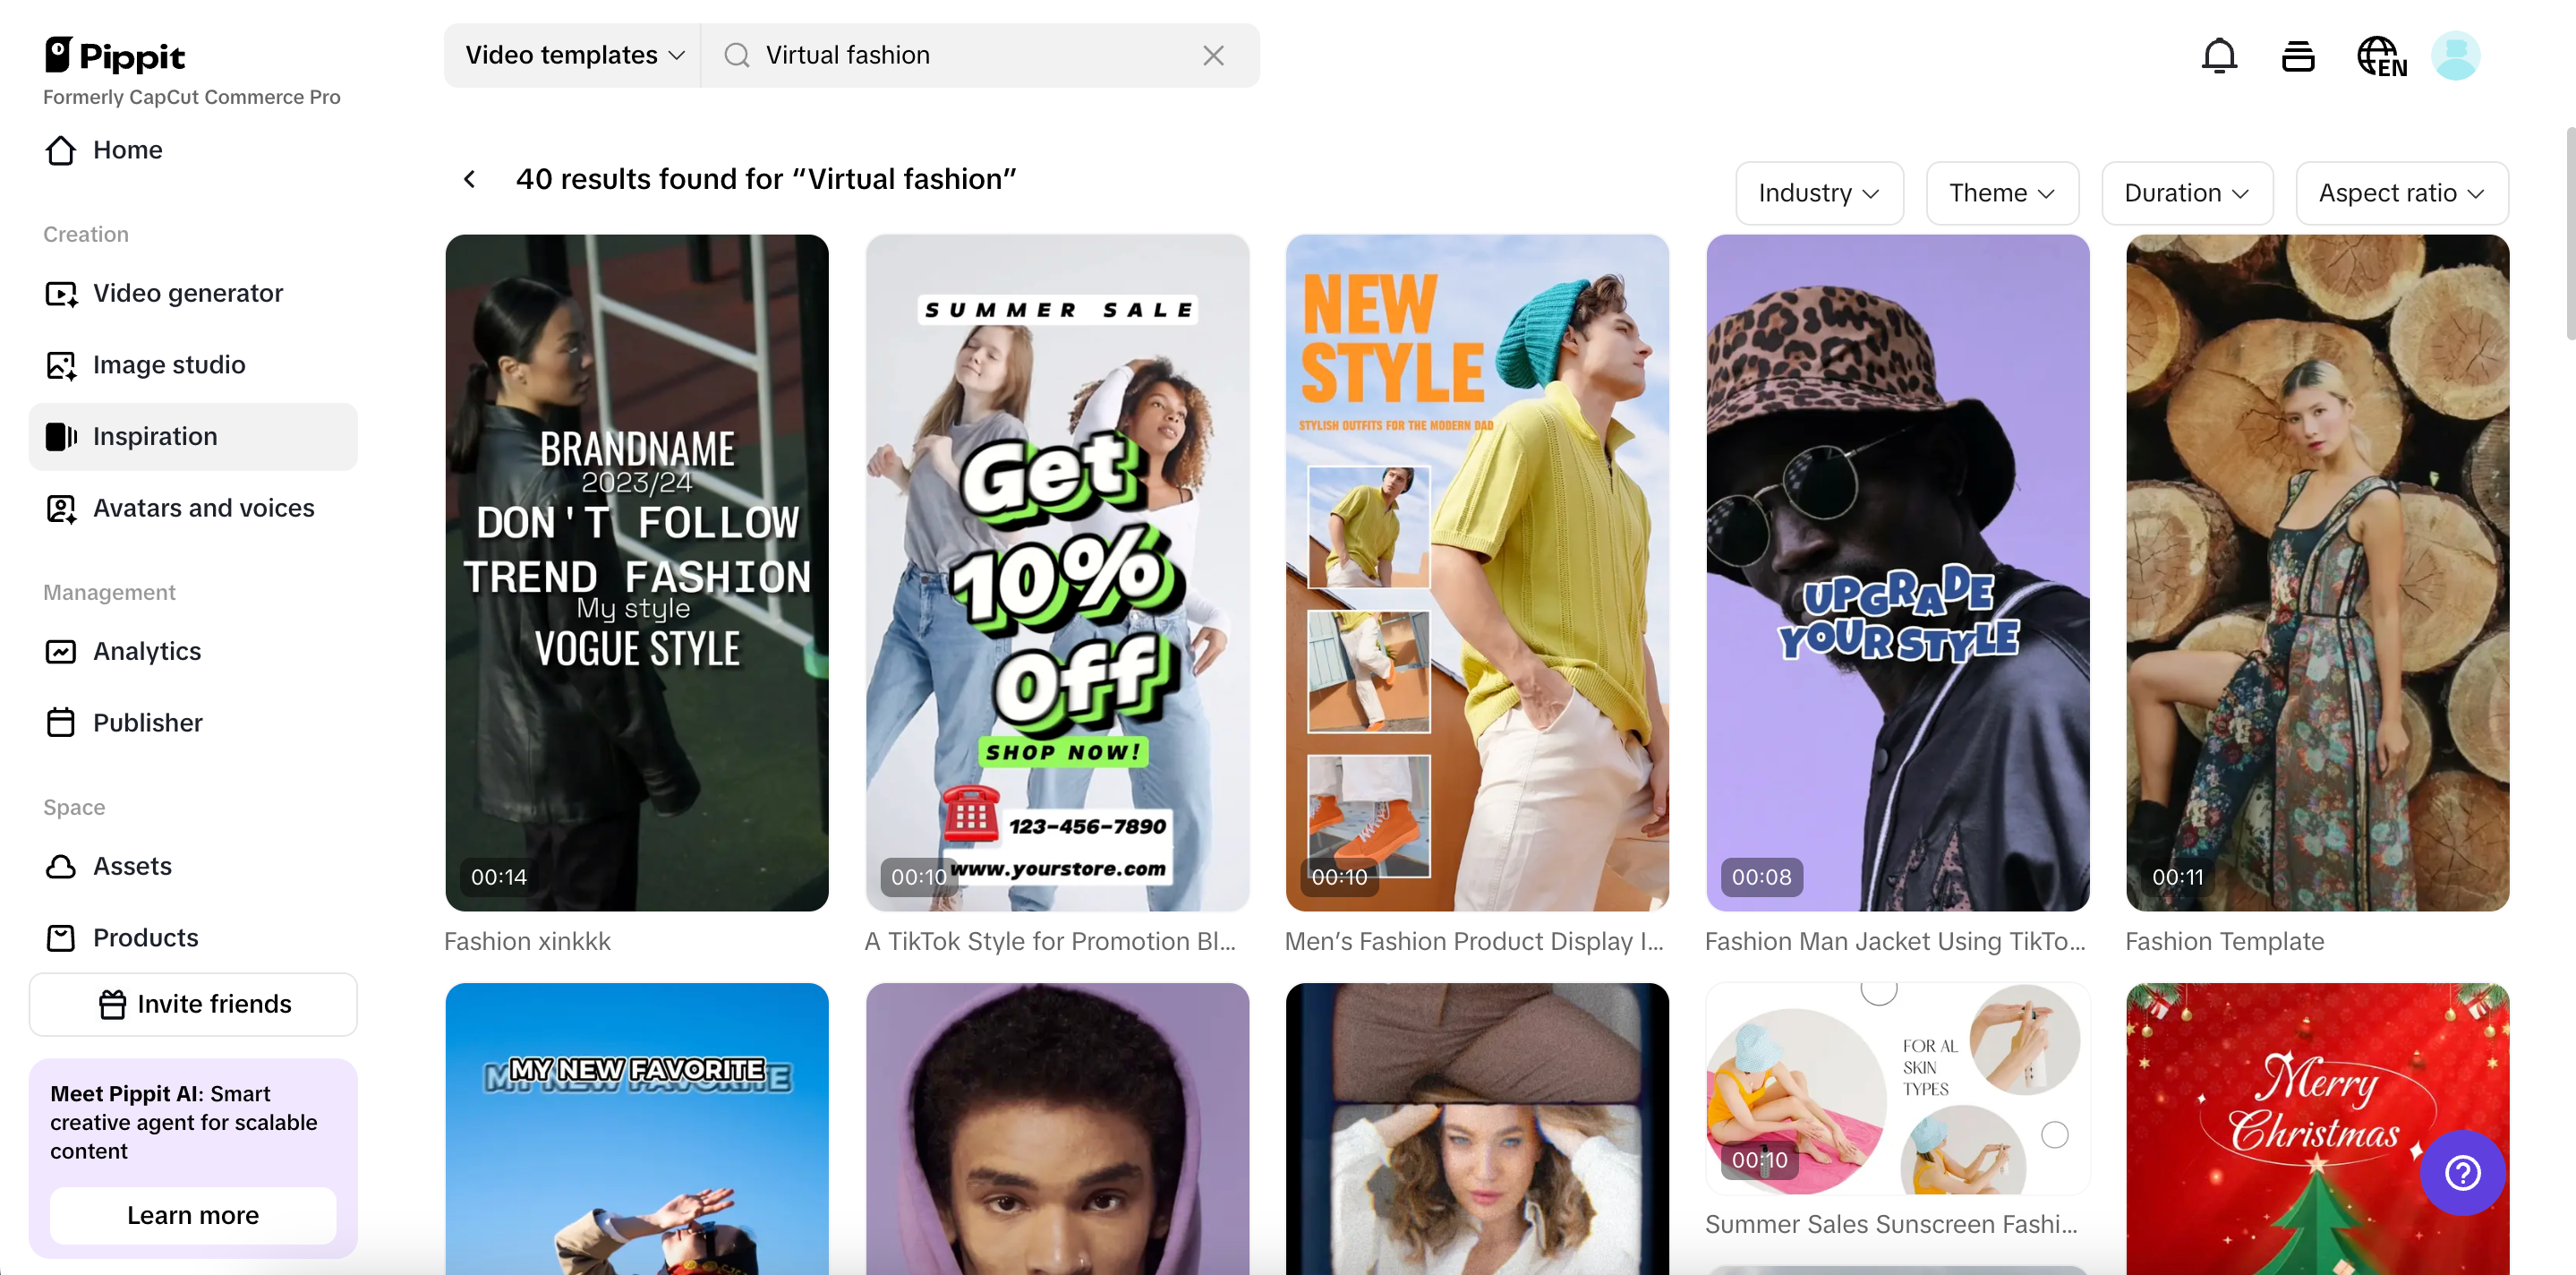
Task: Click the Pippit logo
Action: (x=115, y=56)
